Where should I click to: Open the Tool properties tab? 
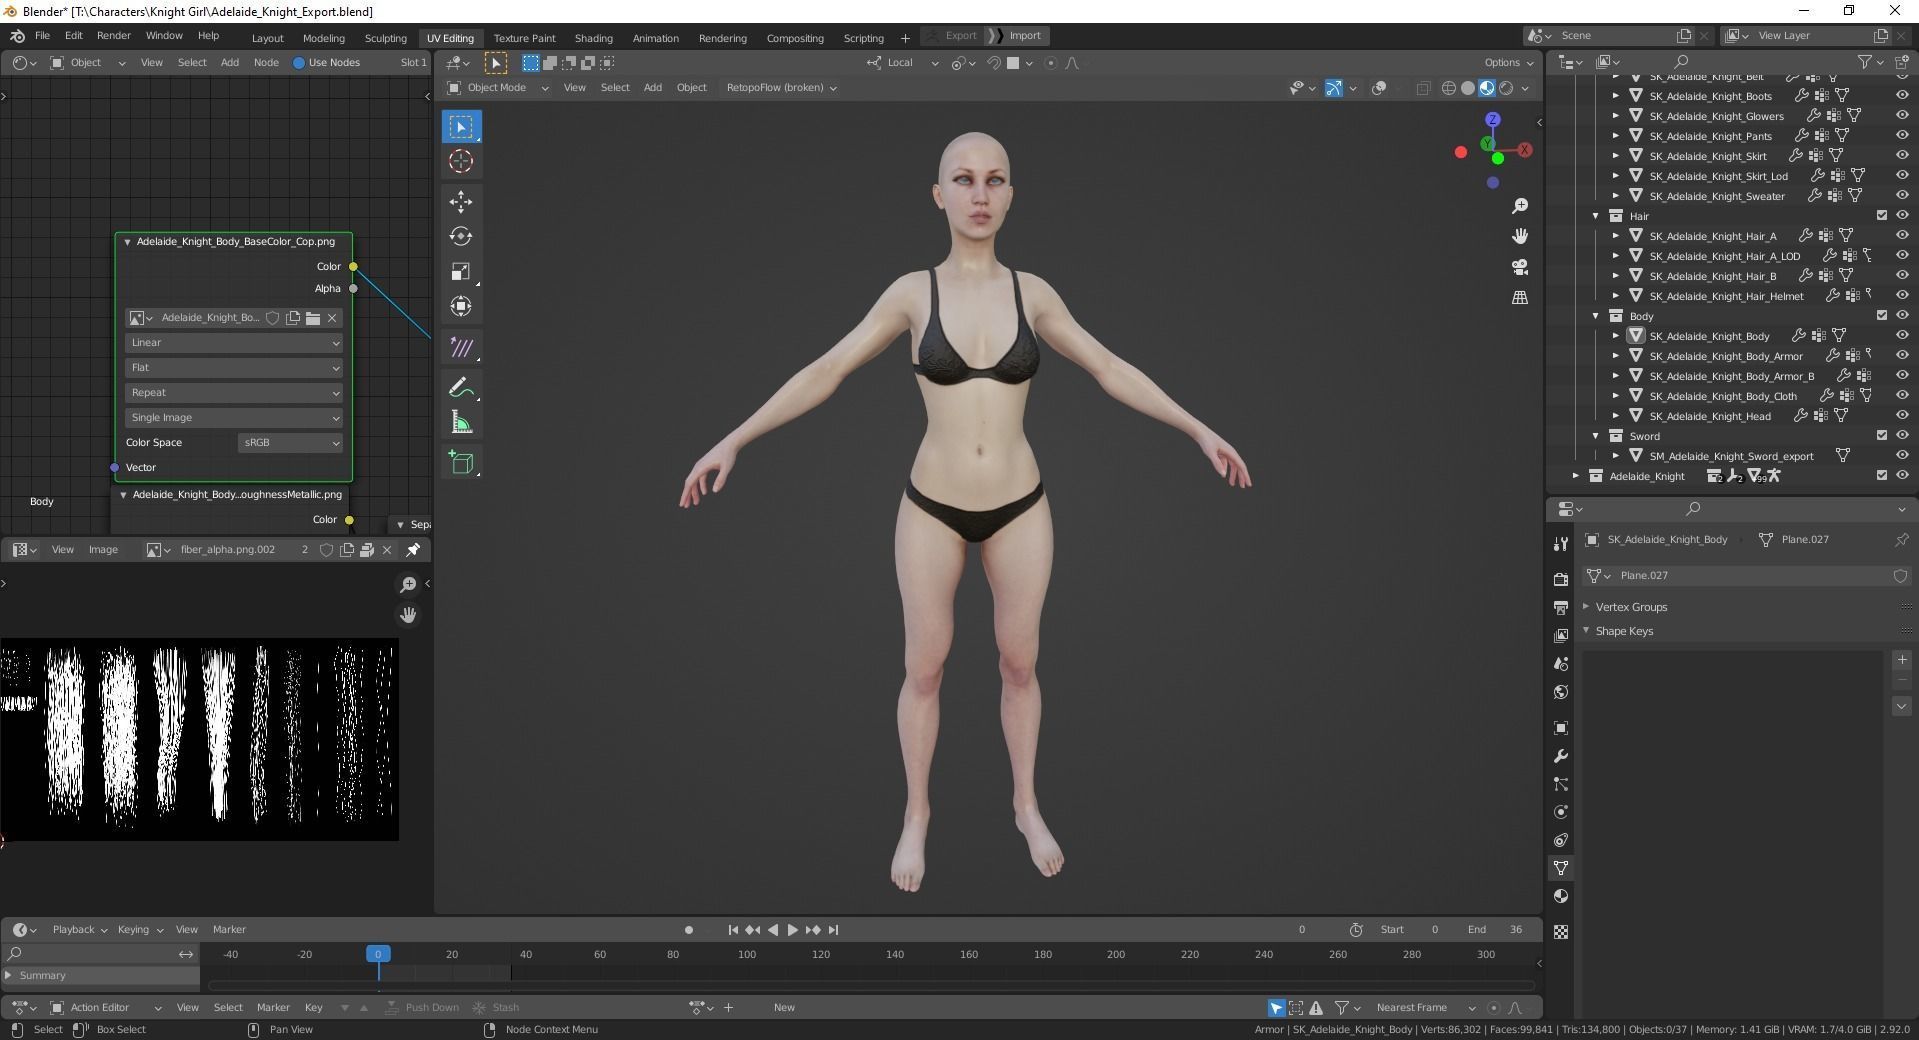coord(1561,544)
